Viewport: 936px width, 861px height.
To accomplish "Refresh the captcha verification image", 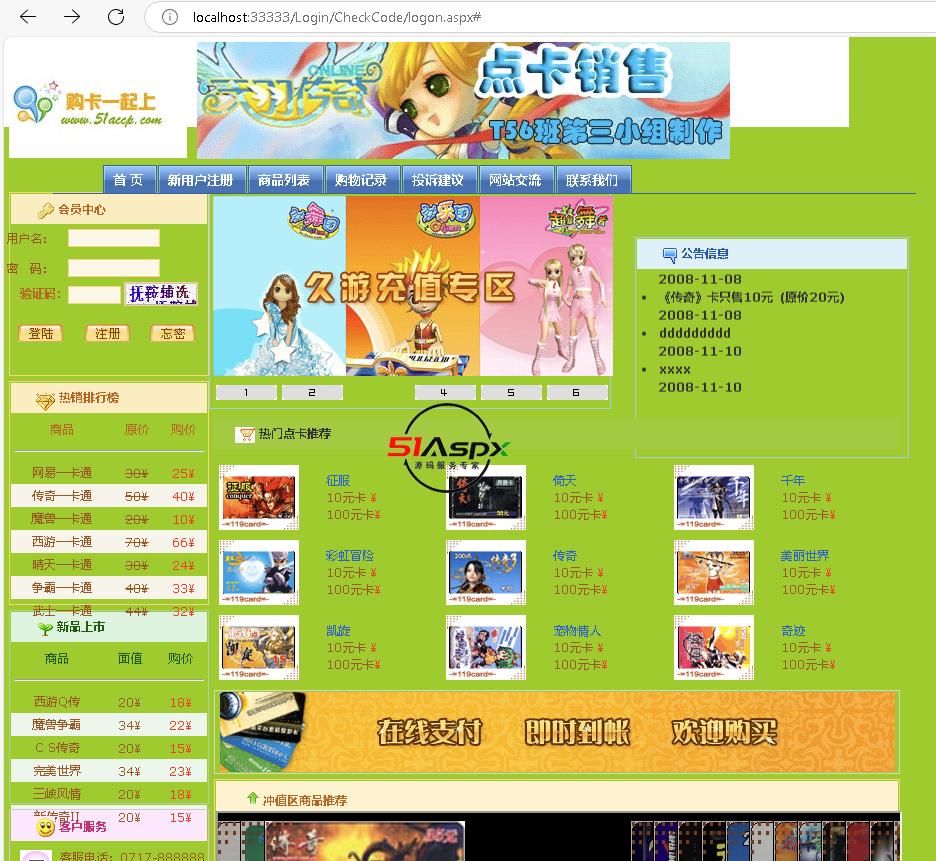I will pyautogui.click(x=161, y=294).
